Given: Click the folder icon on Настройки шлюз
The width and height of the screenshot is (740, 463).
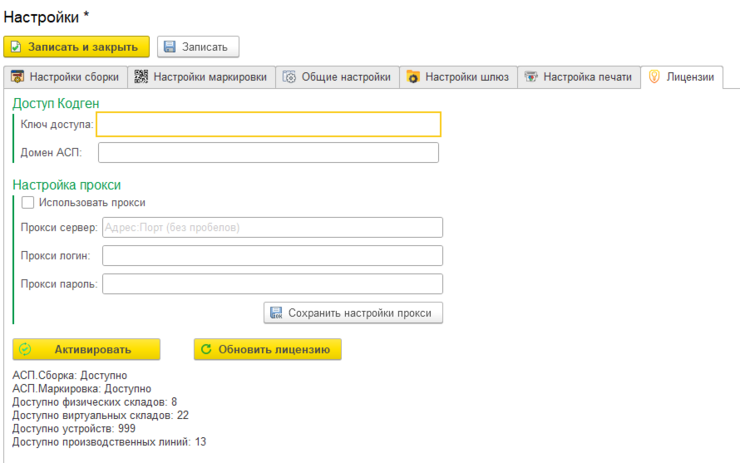Looking at the screenshot, I should [x=413, y=76].
